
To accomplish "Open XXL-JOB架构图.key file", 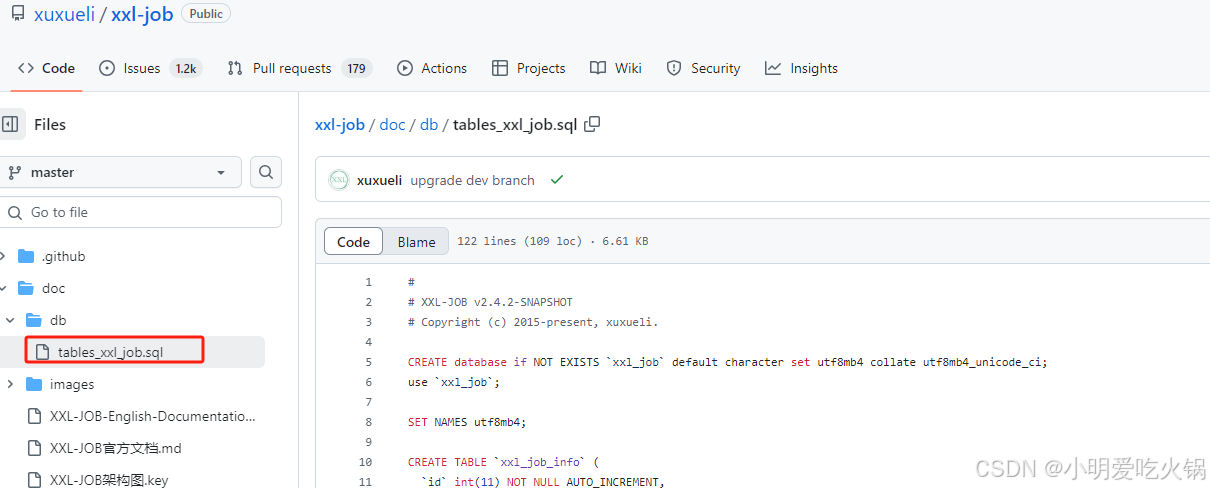I will tap(109, 480).
